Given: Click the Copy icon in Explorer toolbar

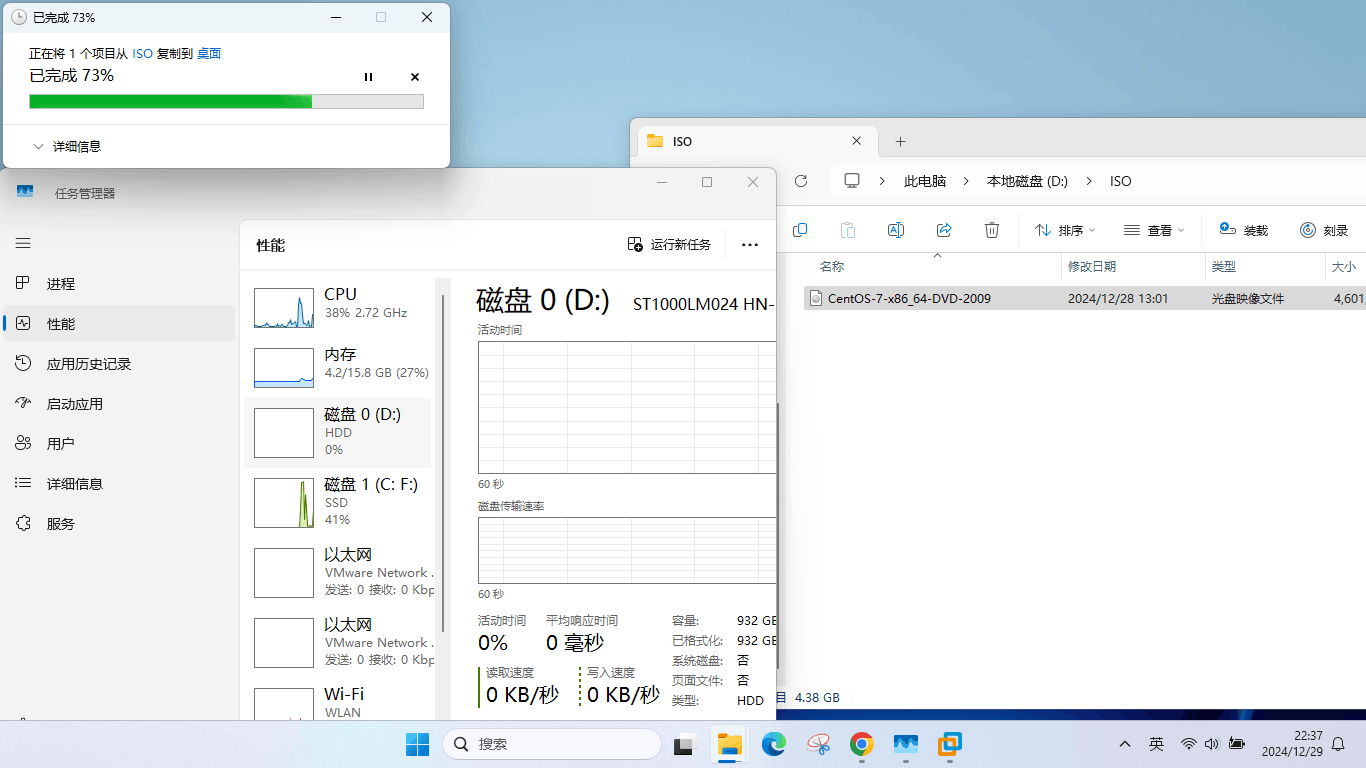Looking at the screenshot, I should point(800,230).
